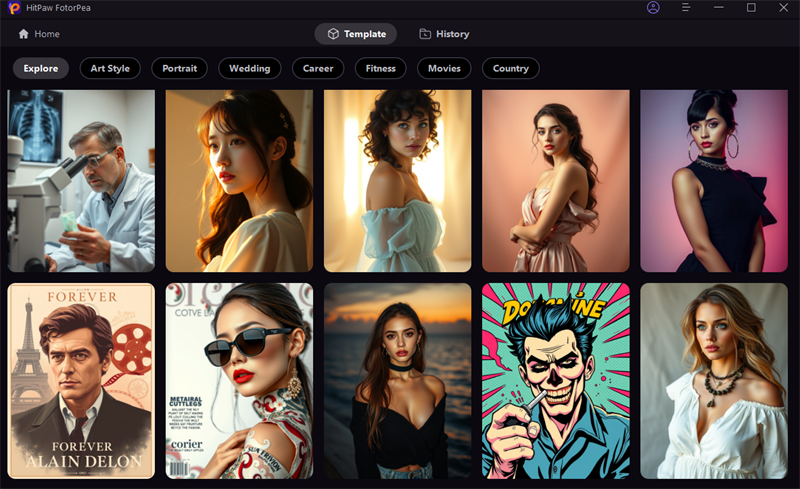This screenshot has height=489, width=800.
Task: Click the Template cube icon
Action: pos(333,34)
